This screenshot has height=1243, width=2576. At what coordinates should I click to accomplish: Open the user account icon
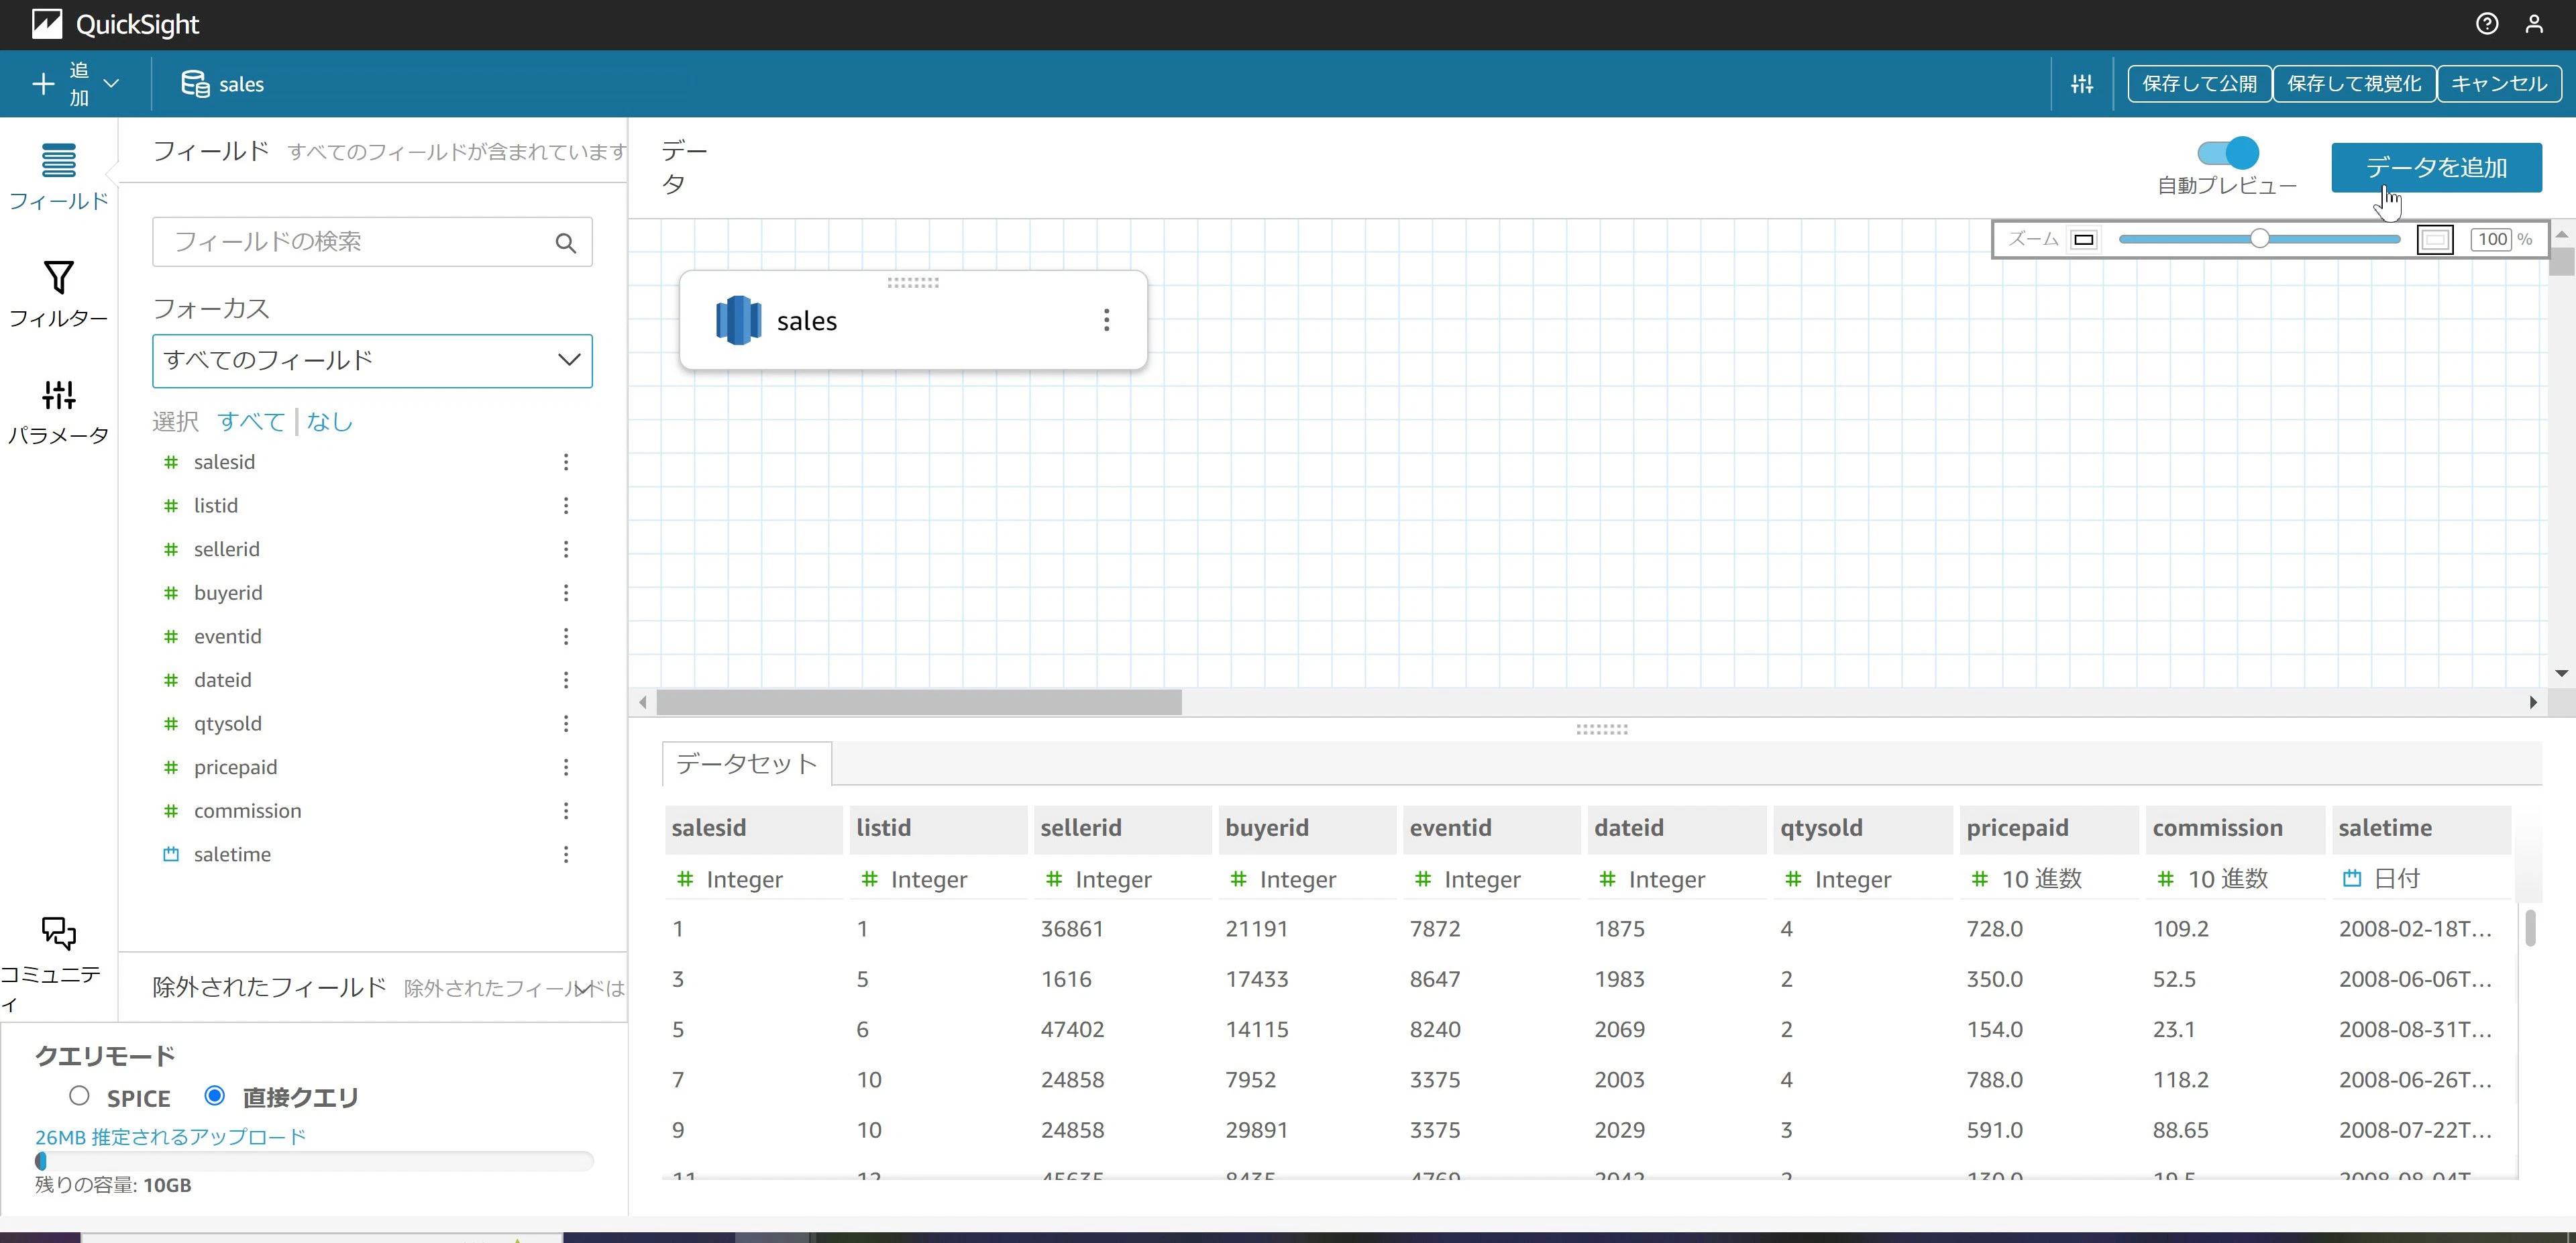coord(2534,24)
